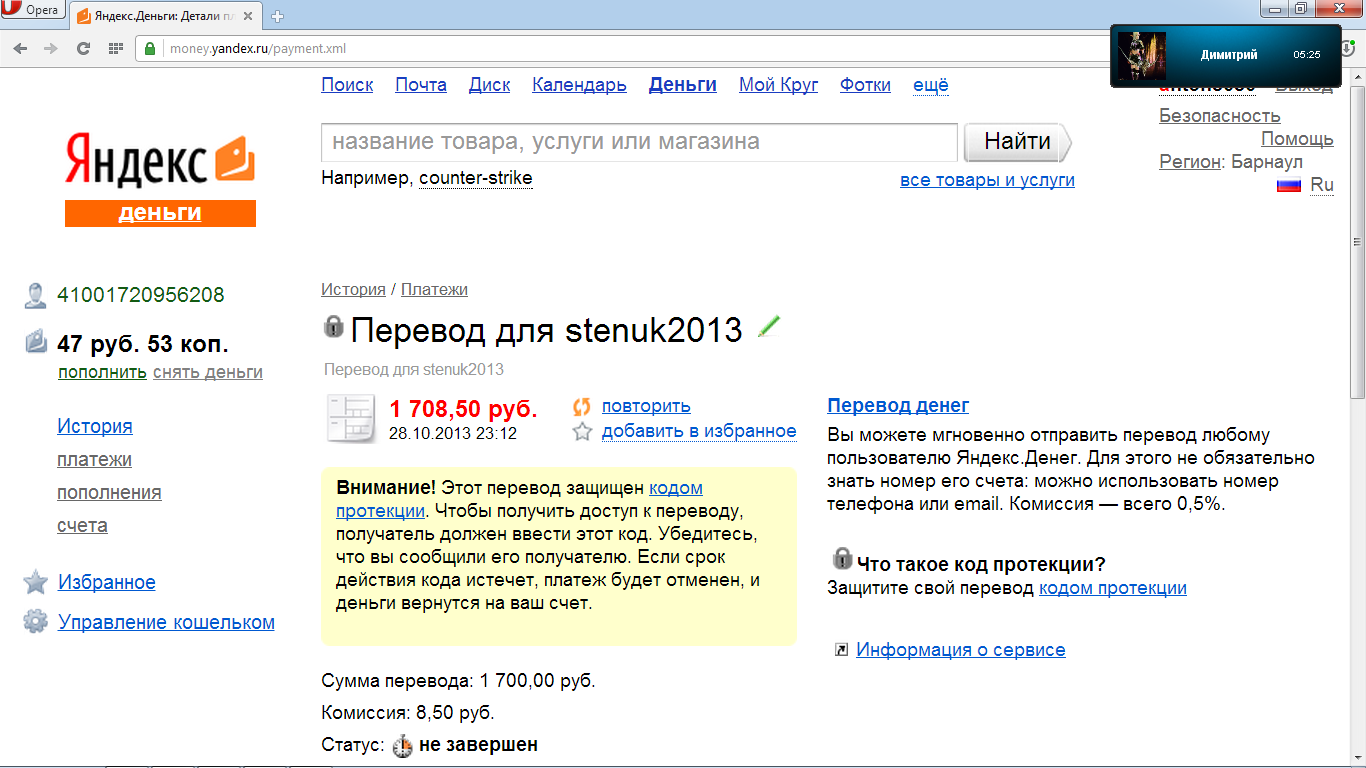The height and width of the screenshot is (768, 1366).
Task: Click the clock status icon near не завершен
Action: coord(402,746)
